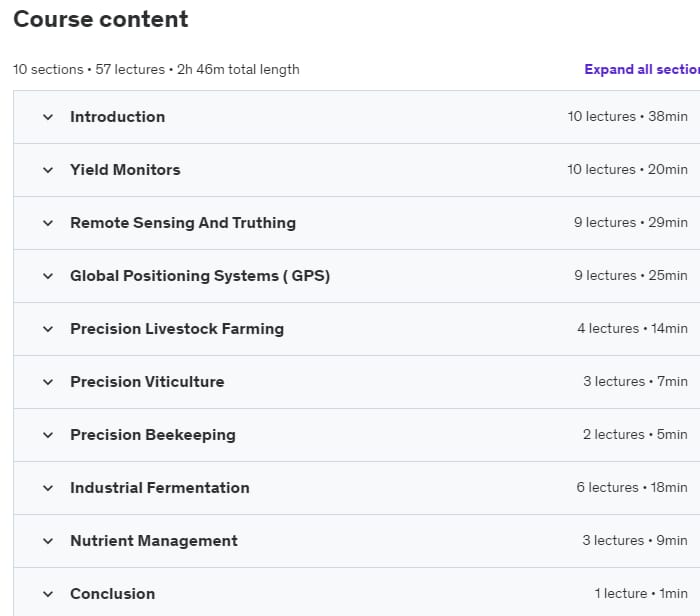Viewport: 700px width, 616px height.
Task: Select Precision Beekeeping title
Action: [153, 435]
